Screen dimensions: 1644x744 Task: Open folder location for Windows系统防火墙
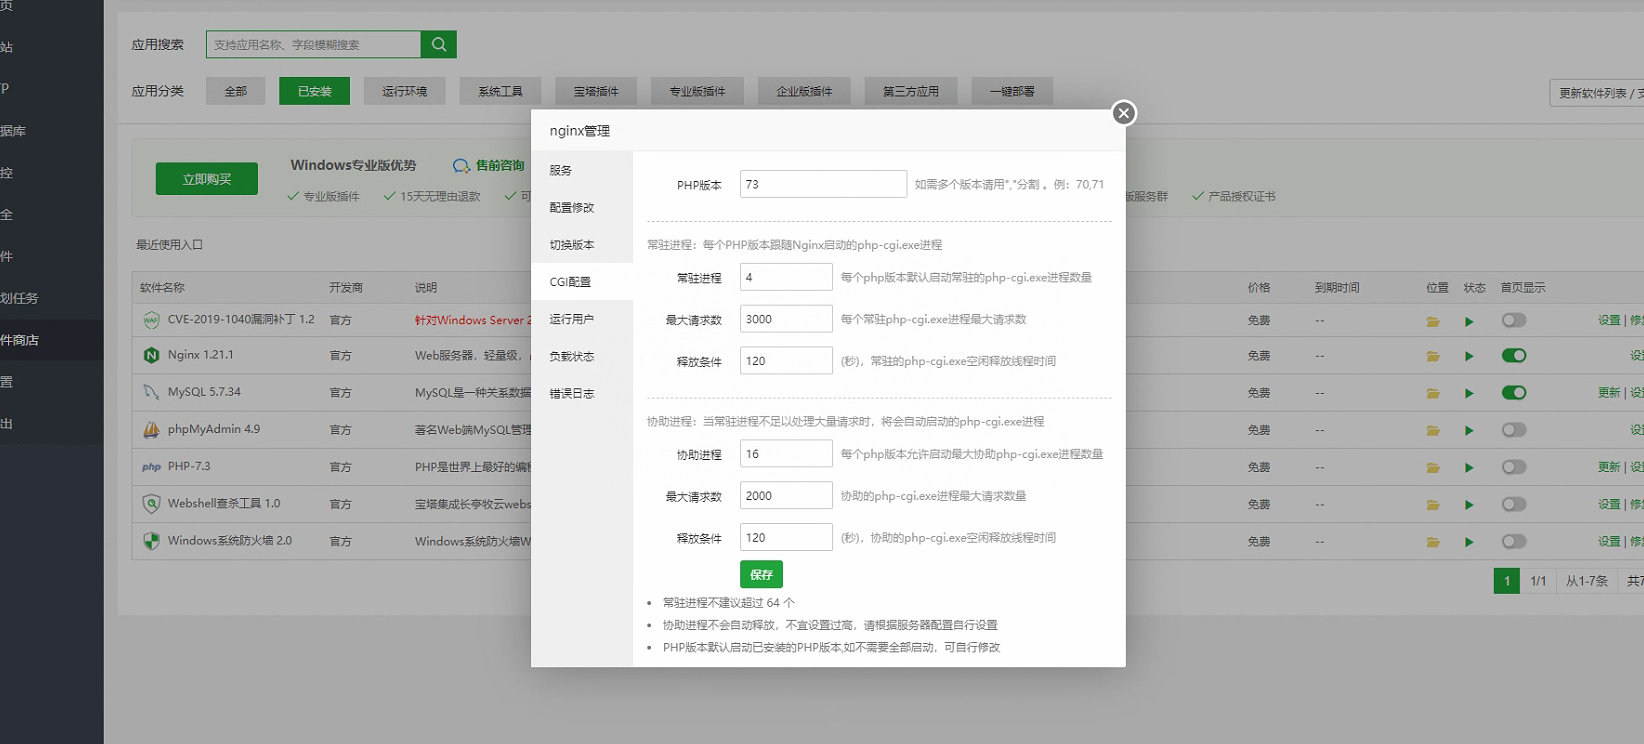coord(1433,542)
